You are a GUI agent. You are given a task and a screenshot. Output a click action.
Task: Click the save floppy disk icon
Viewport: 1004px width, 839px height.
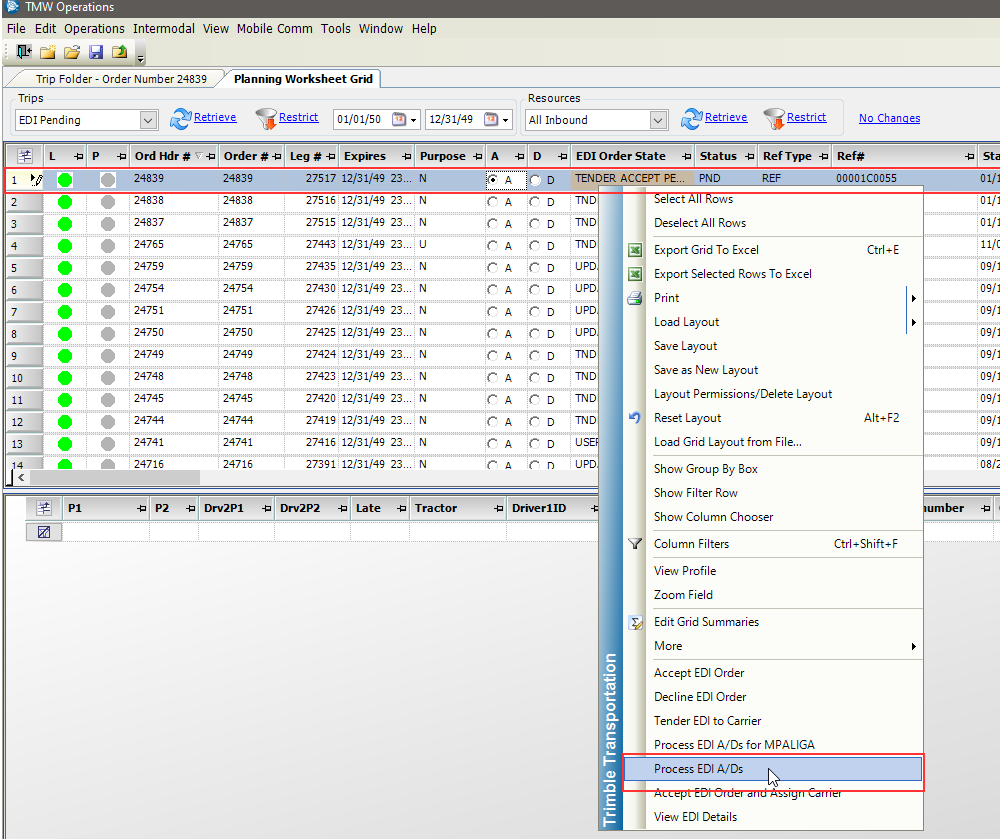96,52
